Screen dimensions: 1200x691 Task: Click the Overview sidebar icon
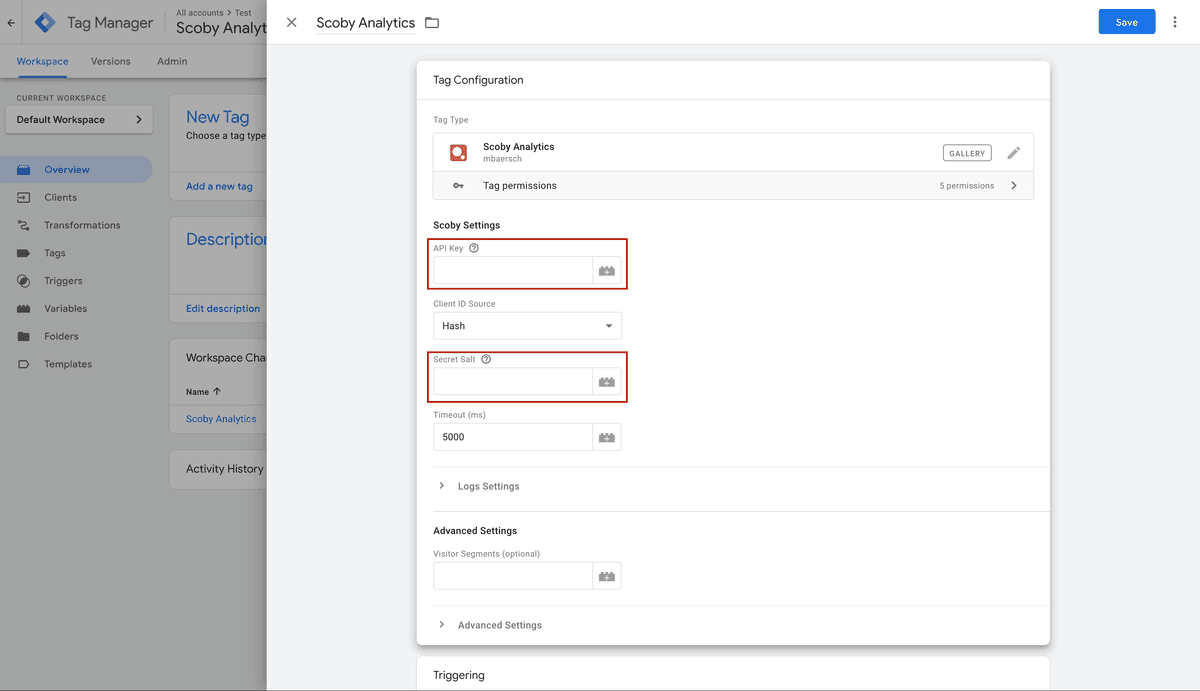coord(23,170)
